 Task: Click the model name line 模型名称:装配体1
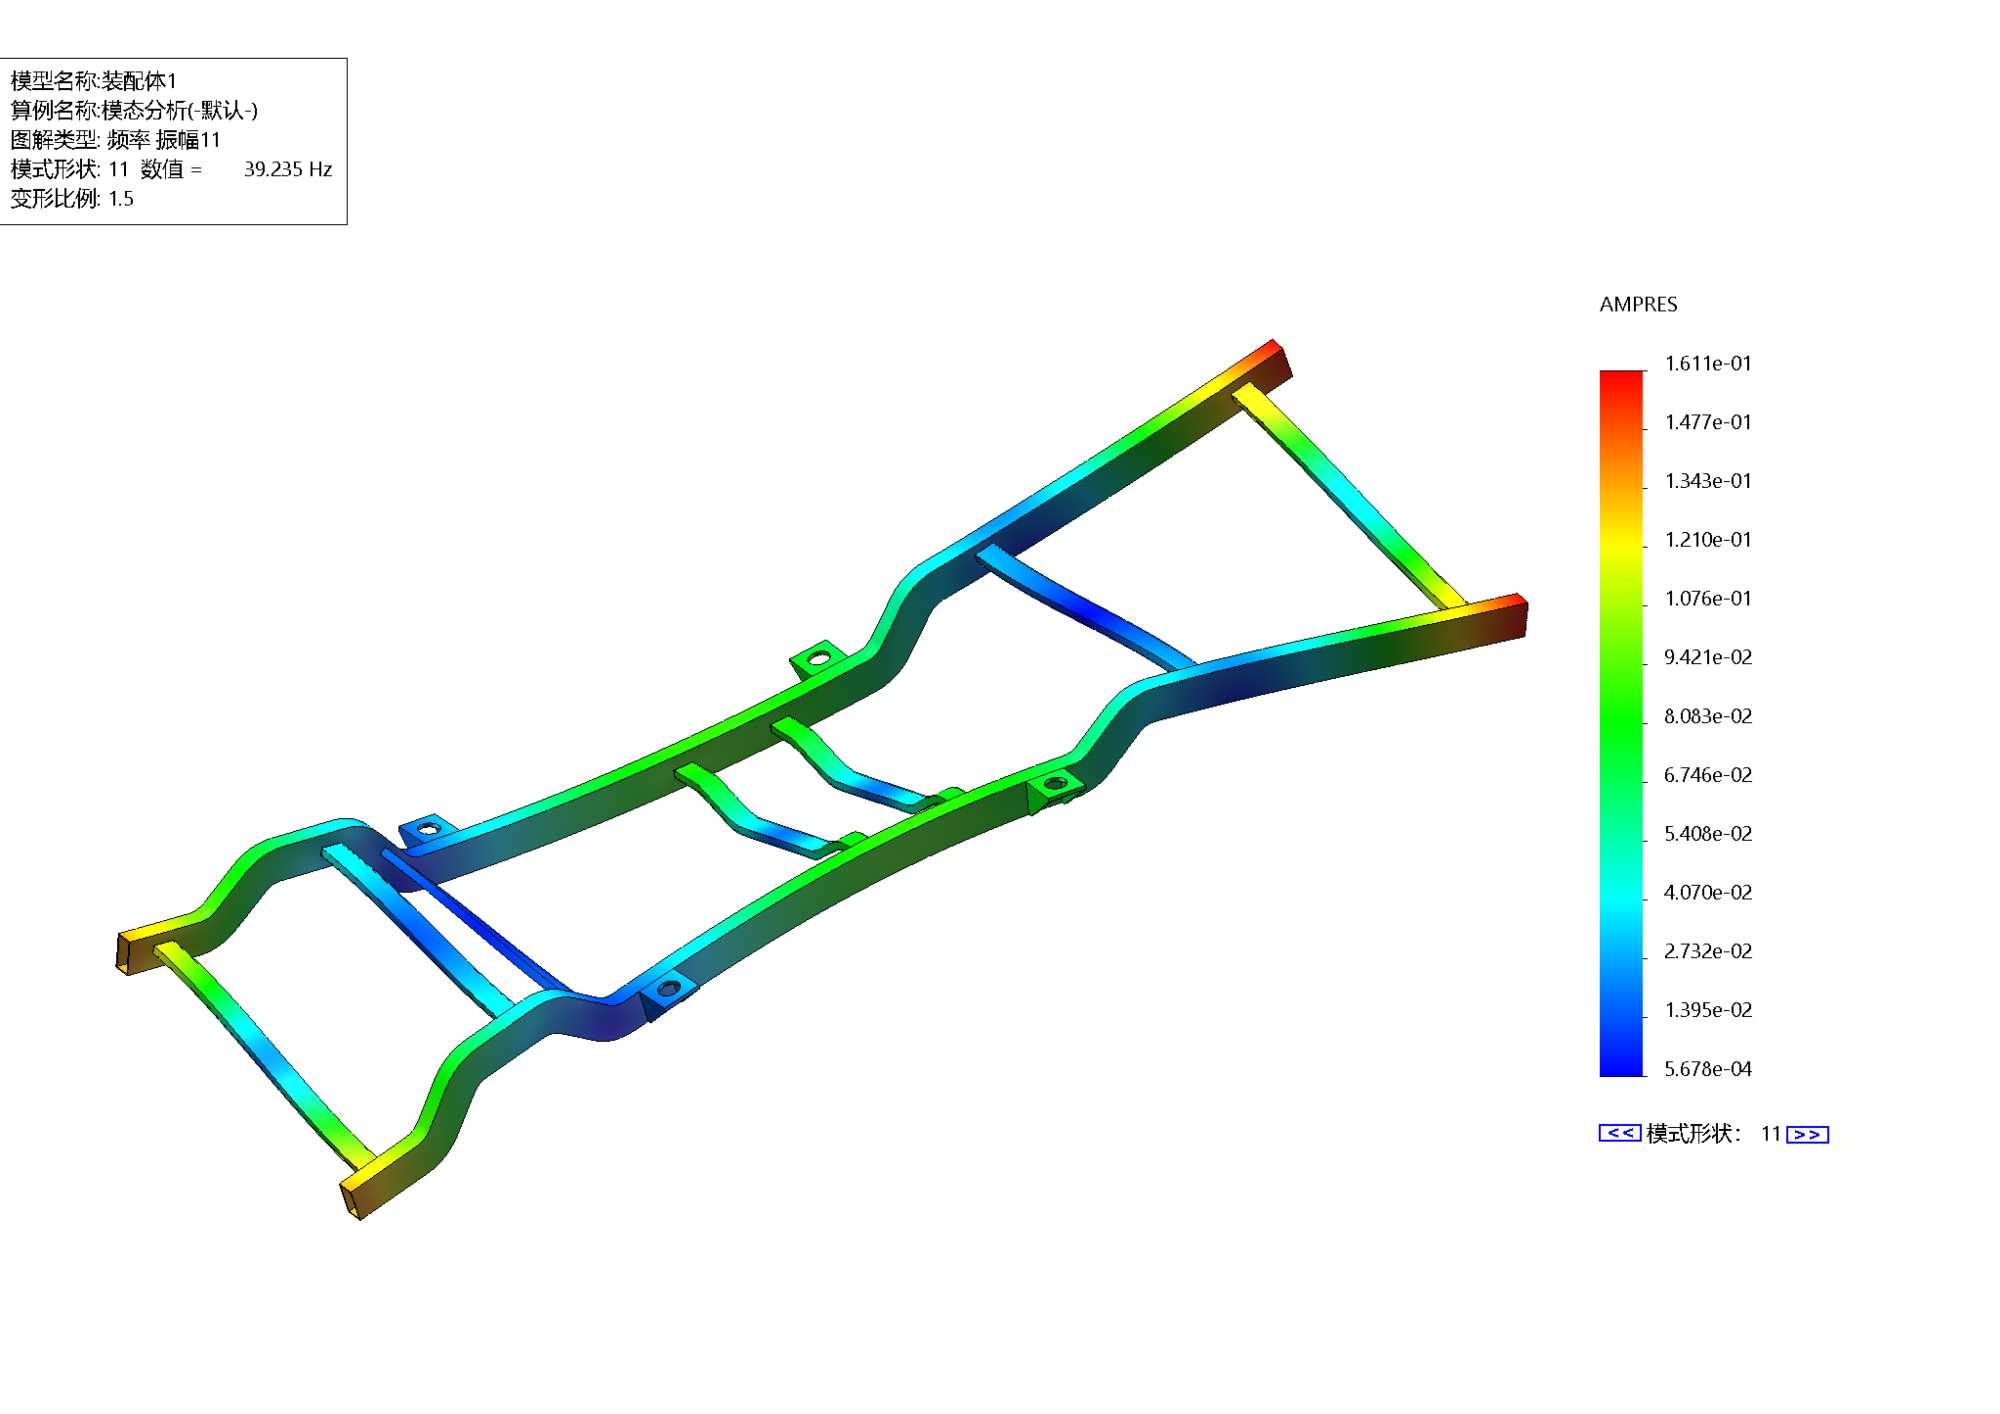(94, 81)
